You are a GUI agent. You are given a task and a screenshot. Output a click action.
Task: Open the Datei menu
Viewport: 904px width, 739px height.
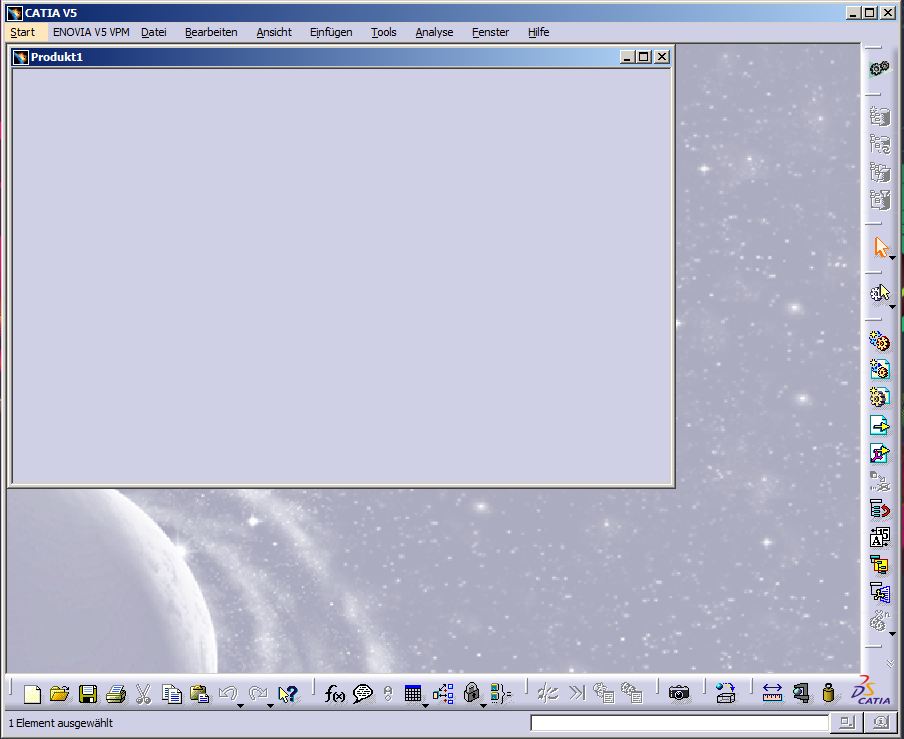154,32
